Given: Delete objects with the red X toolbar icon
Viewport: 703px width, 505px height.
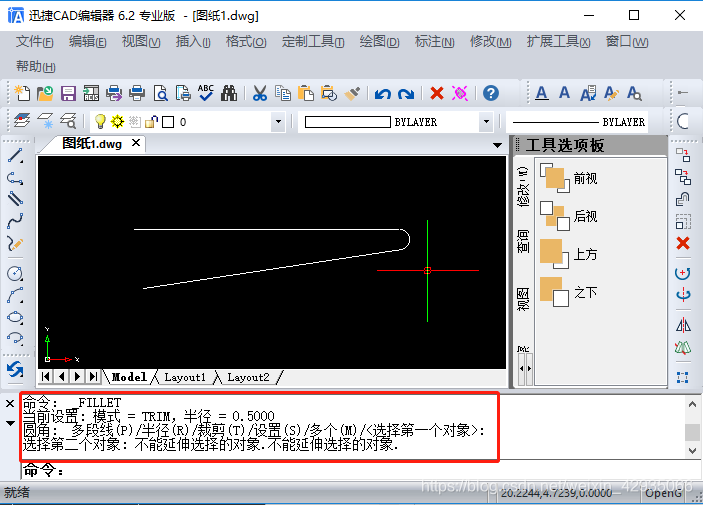Looking at the screenshot, I should 437,93.
